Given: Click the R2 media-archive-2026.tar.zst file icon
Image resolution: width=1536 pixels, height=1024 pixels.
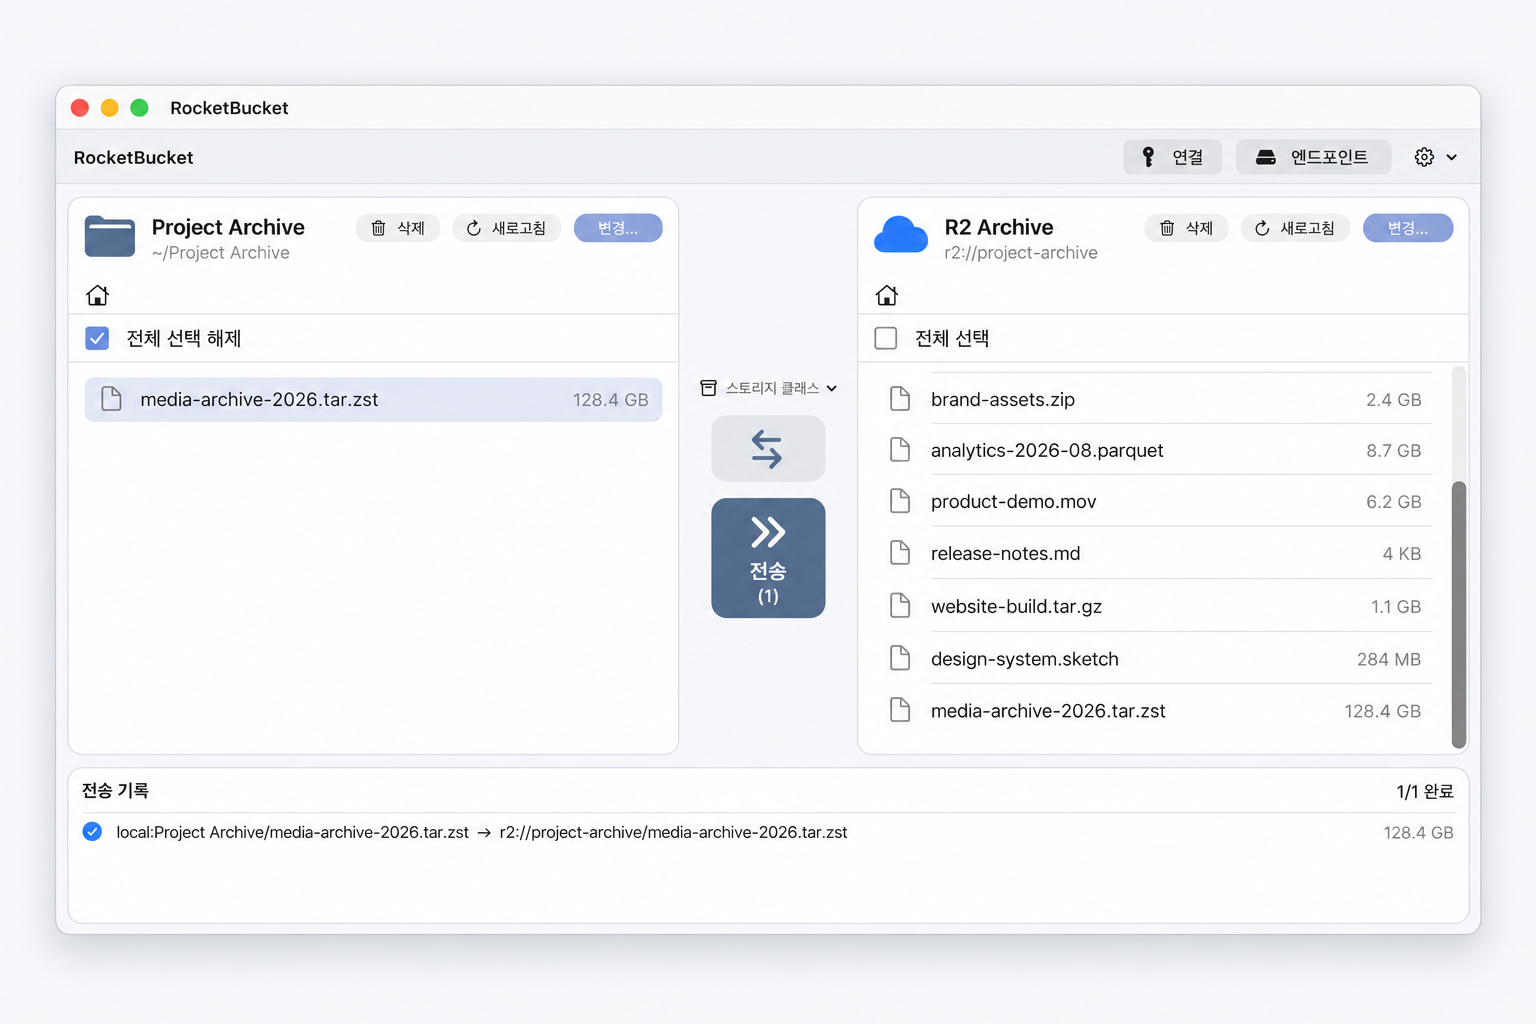Looking at the screenshot, I should [900, 711].
